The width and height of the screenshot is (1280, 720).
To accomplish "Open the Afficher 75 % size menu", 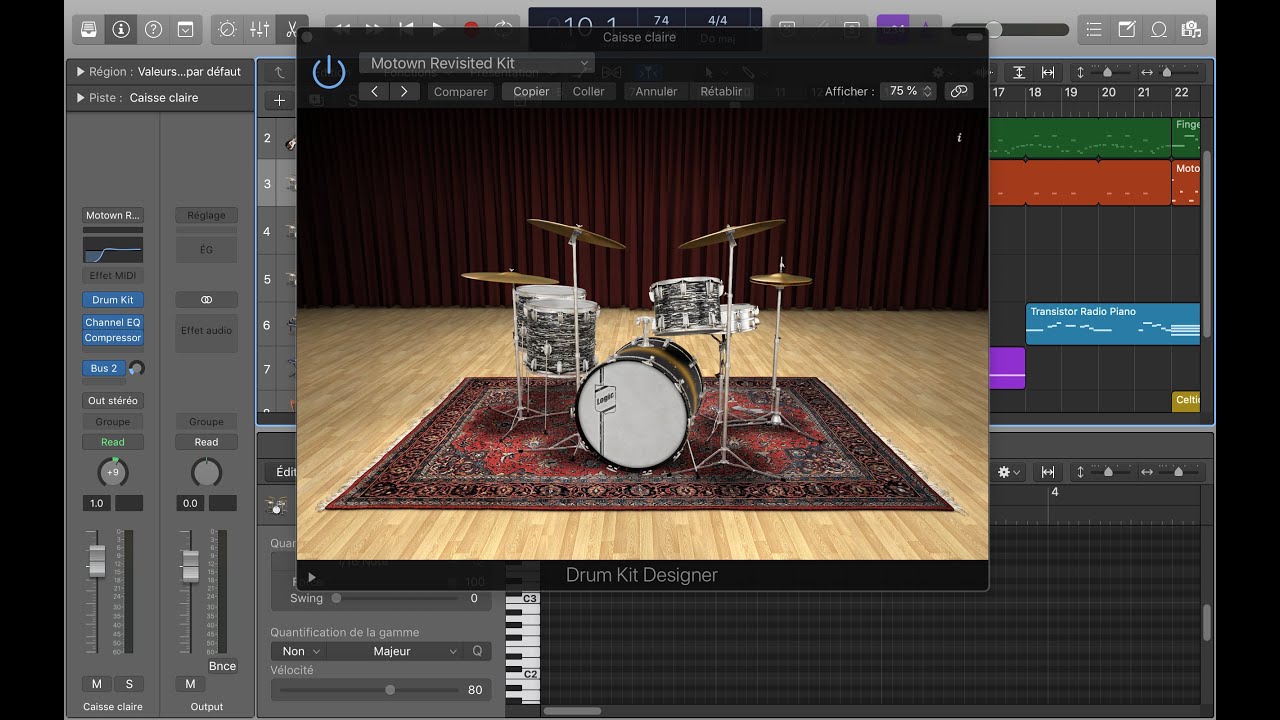I will tap(908, 91).
